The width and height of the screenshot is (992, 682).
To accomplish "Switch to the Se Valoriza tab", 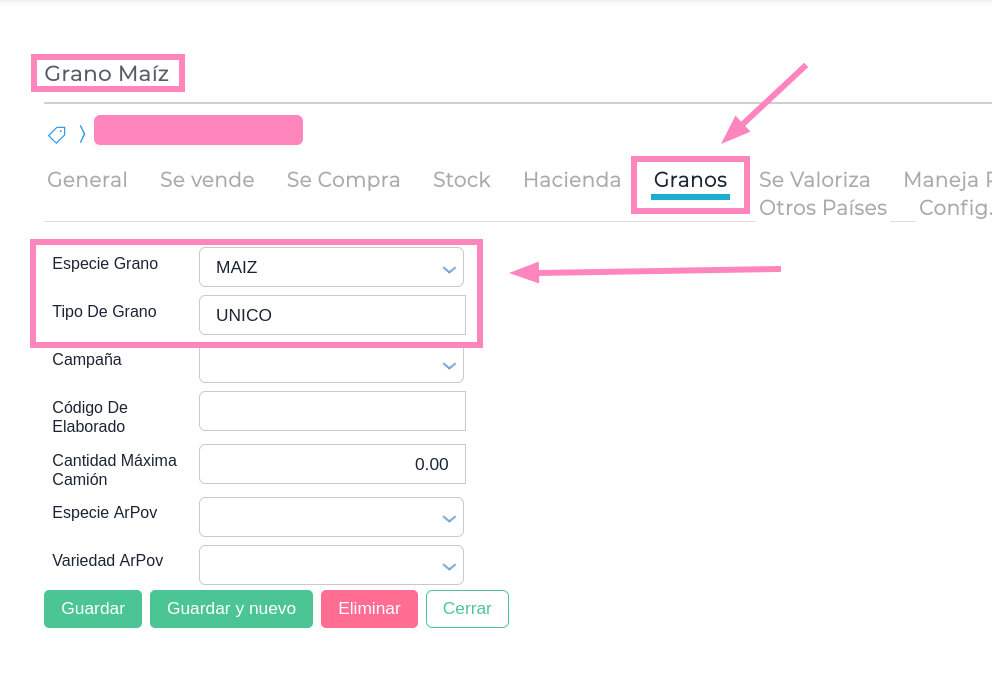I will (814, 180).
